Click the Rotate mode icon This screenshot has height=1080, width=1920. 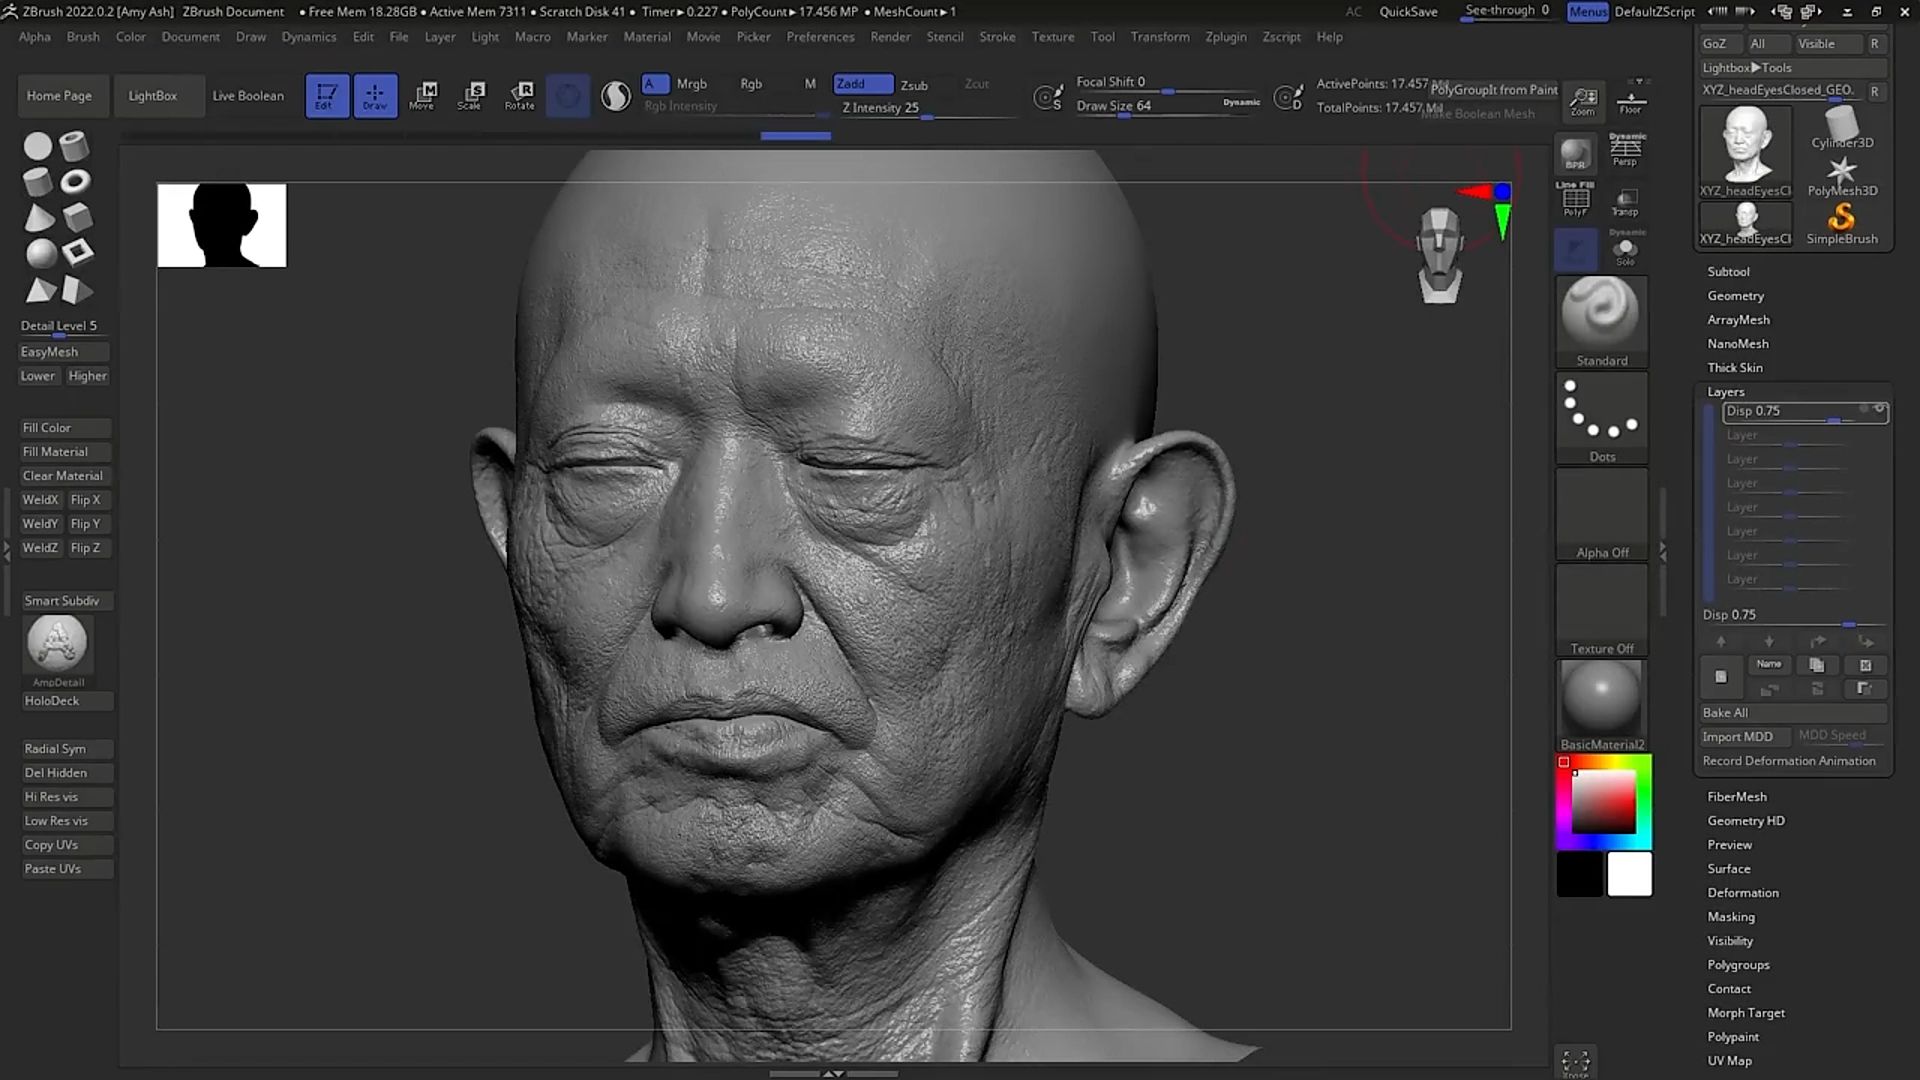(x=519, y=95)
